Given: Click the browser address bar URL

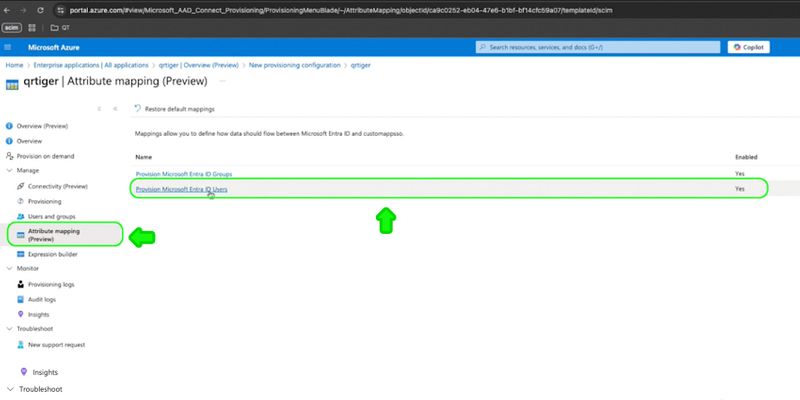Looking at the screenshot, I should (x=341, y=10).
